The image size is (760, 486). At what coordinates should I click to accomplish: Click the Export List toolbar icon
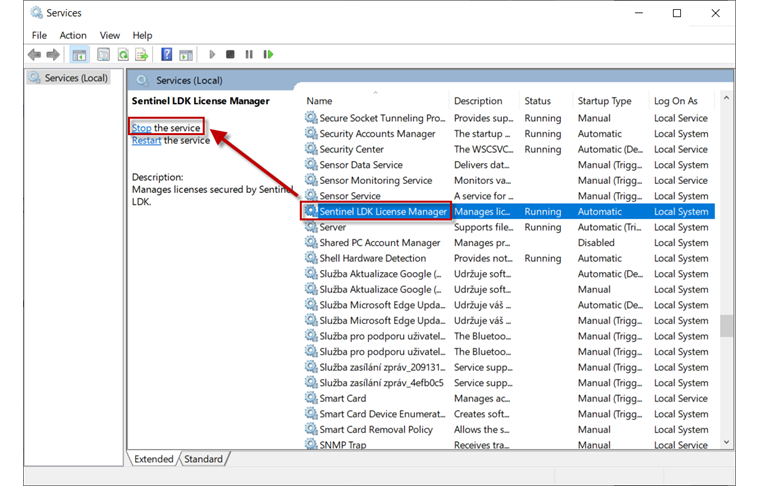(x=142, y=55)
